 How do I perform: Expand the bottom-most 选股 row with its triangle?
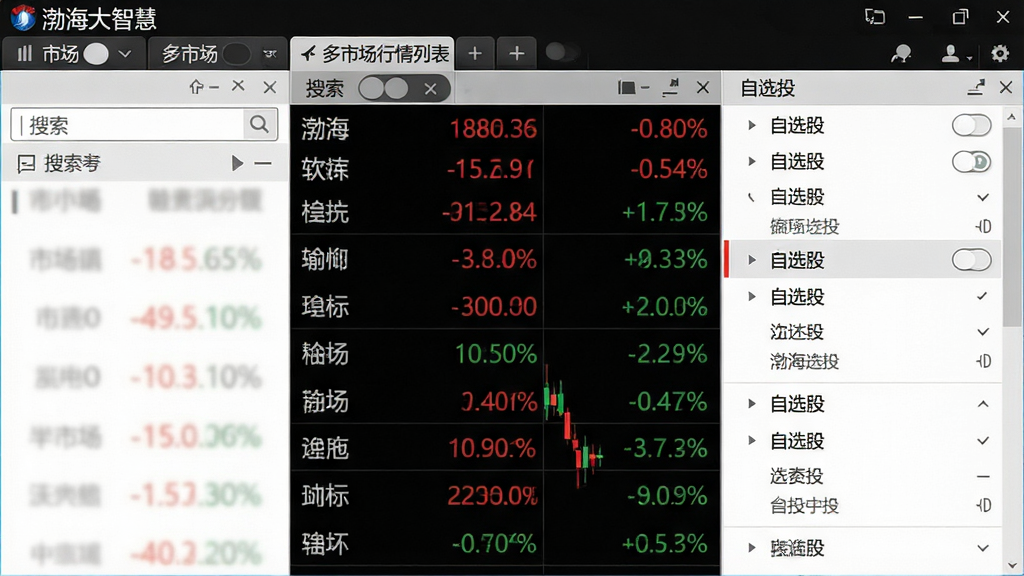(752, 548)
